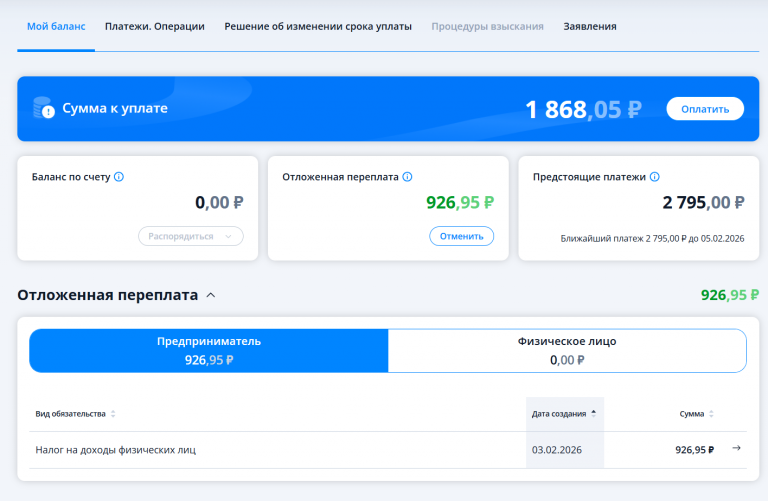Click the Сумма к уплате heading
Image resolution: width=768 pixels, height=501 pixels.
click(x=115, y=108)
